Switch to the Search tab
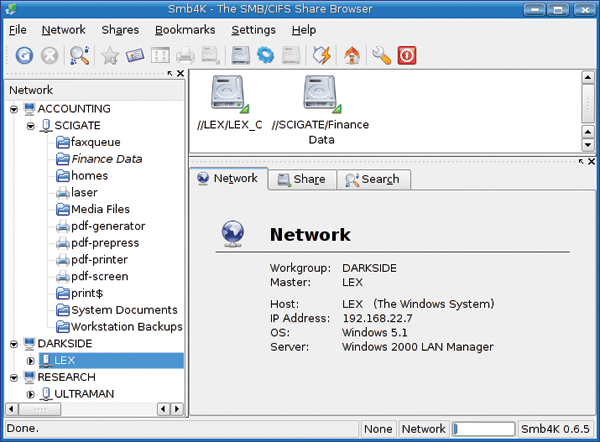 click(370, 179)
